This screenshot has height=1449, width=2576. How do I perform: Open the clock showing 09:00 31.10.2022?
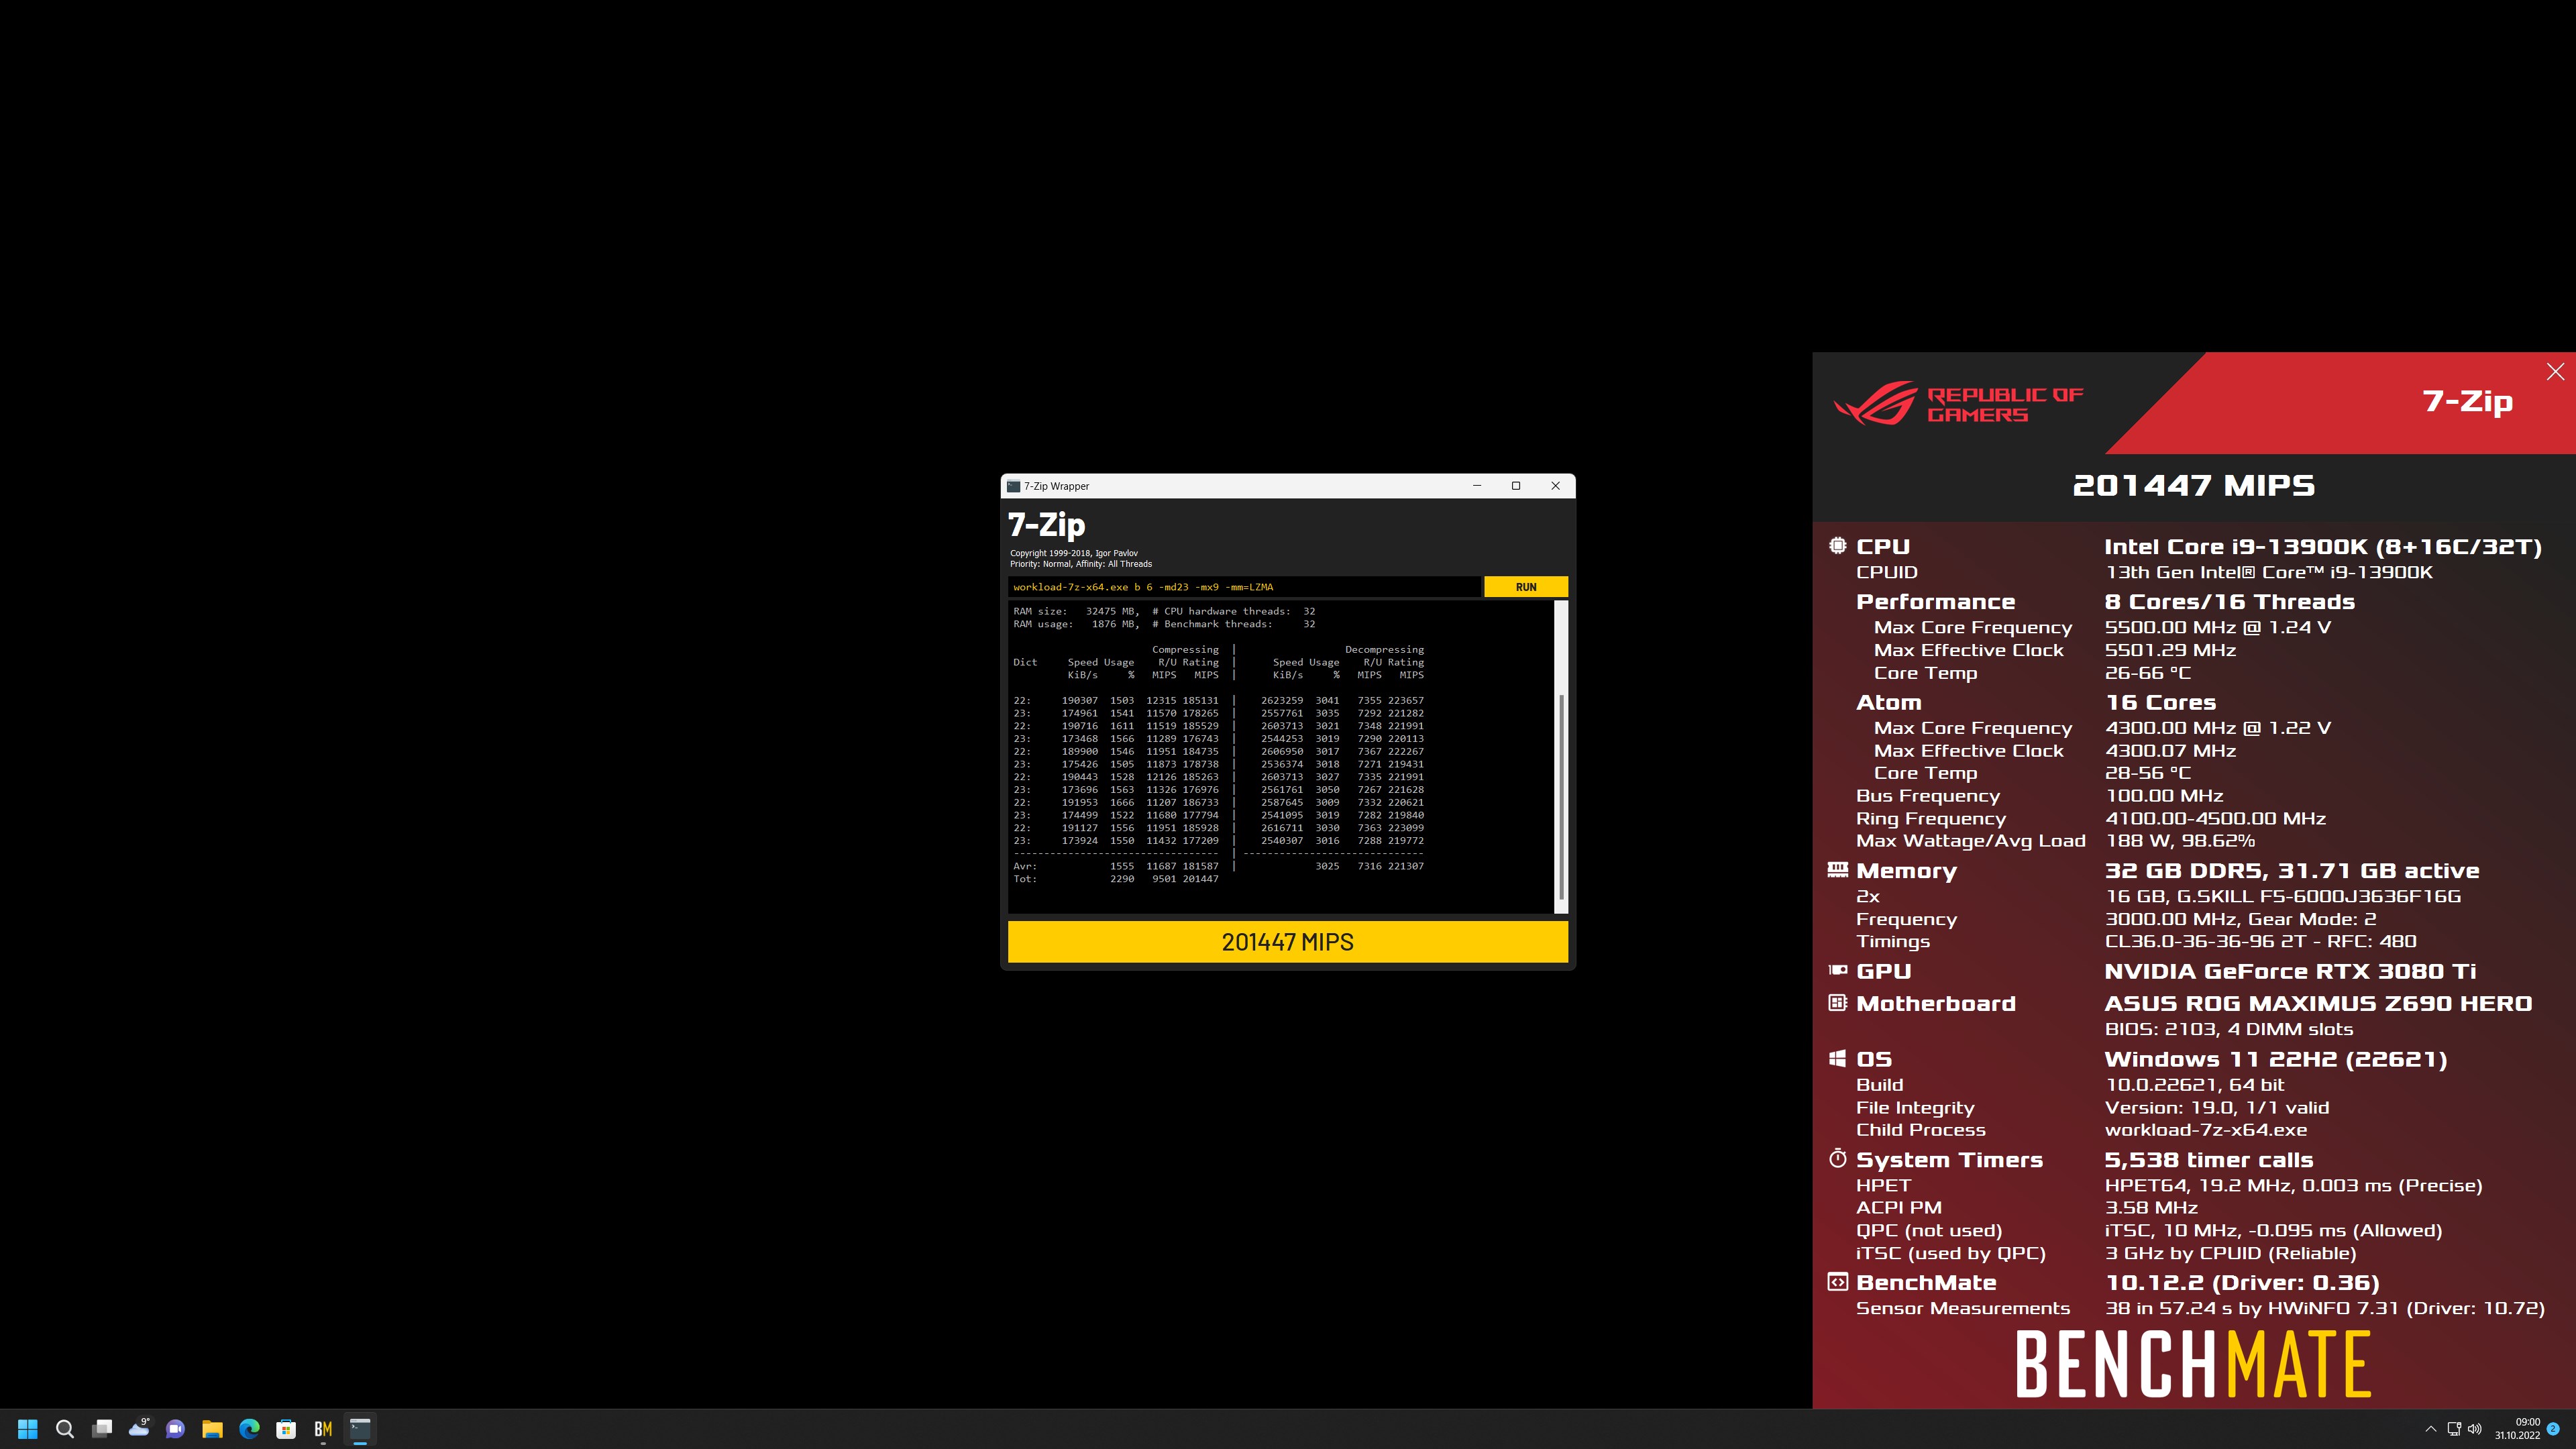pos(2517,1429)
